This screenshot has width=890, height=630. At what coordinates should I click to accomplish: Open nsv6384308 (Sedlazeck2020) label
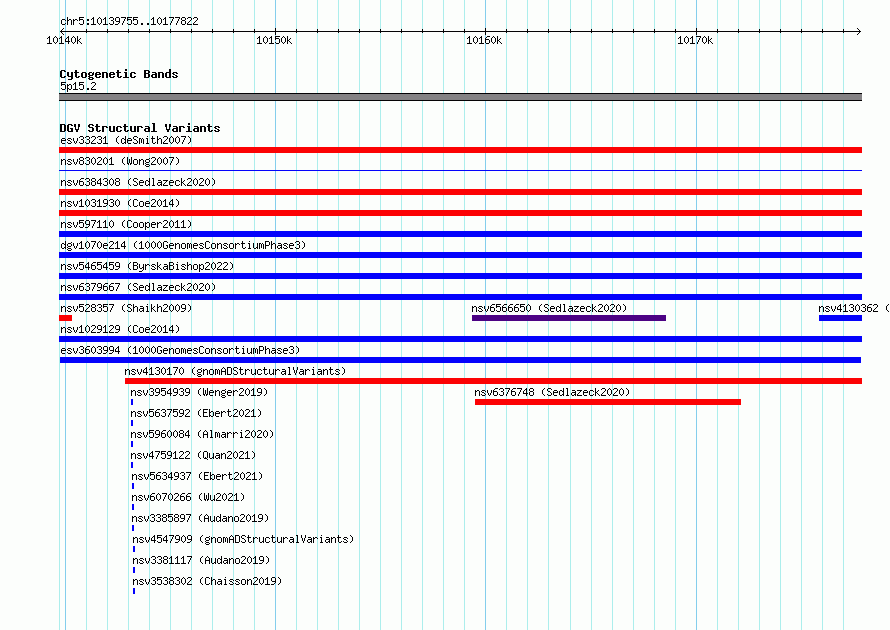click(x=138, y=182)
